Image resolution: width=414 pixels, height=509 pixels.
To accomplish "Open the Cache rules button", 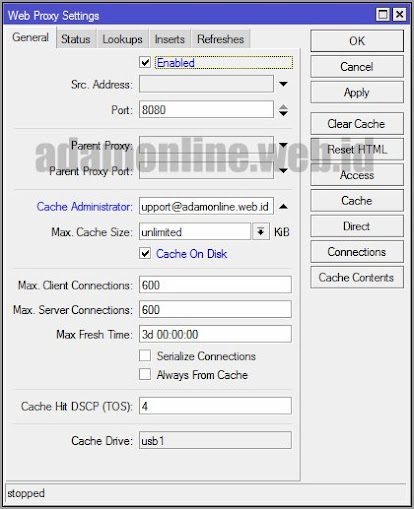I will pyautogui.click(x=357, y=201).
